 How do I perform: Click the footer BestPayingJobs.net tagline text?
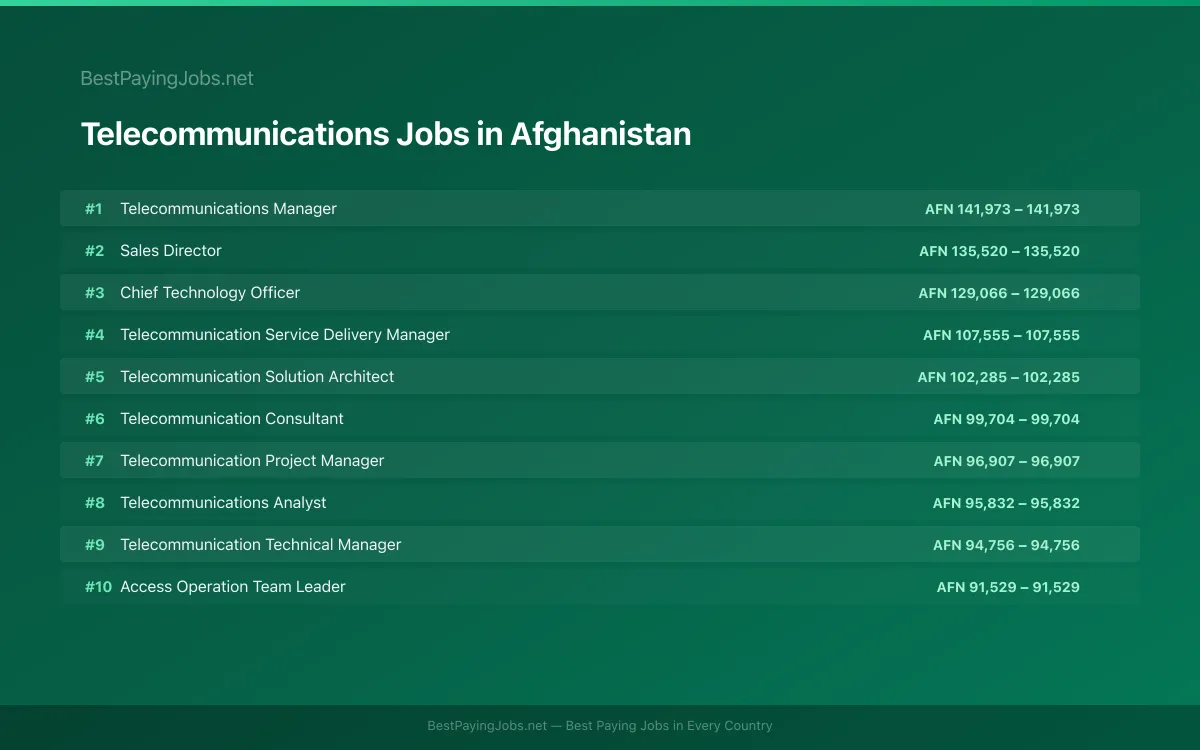pyautogui.click(x=600, y=726)
